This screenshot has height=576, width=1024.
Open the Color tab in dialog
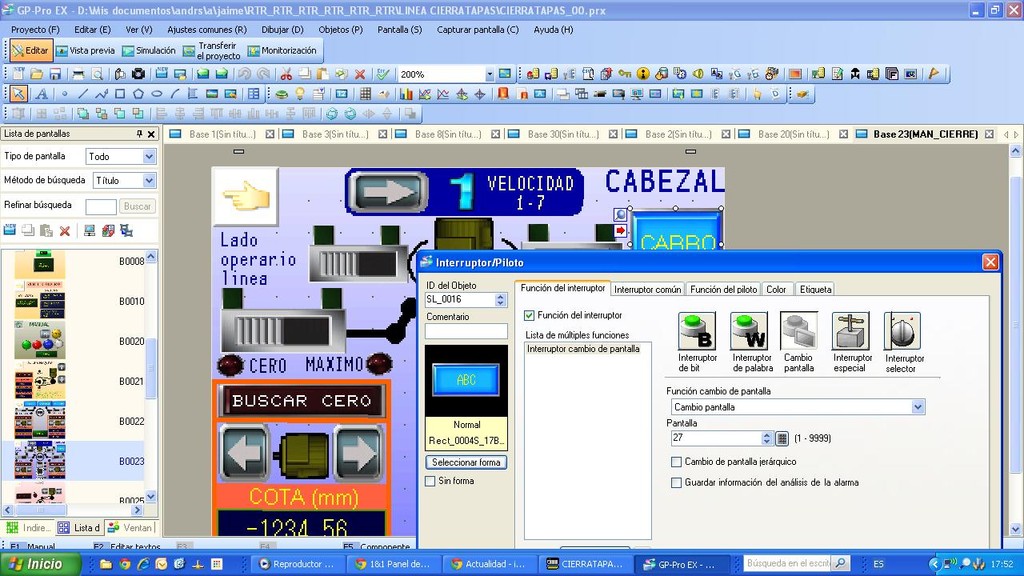point(776,289)
